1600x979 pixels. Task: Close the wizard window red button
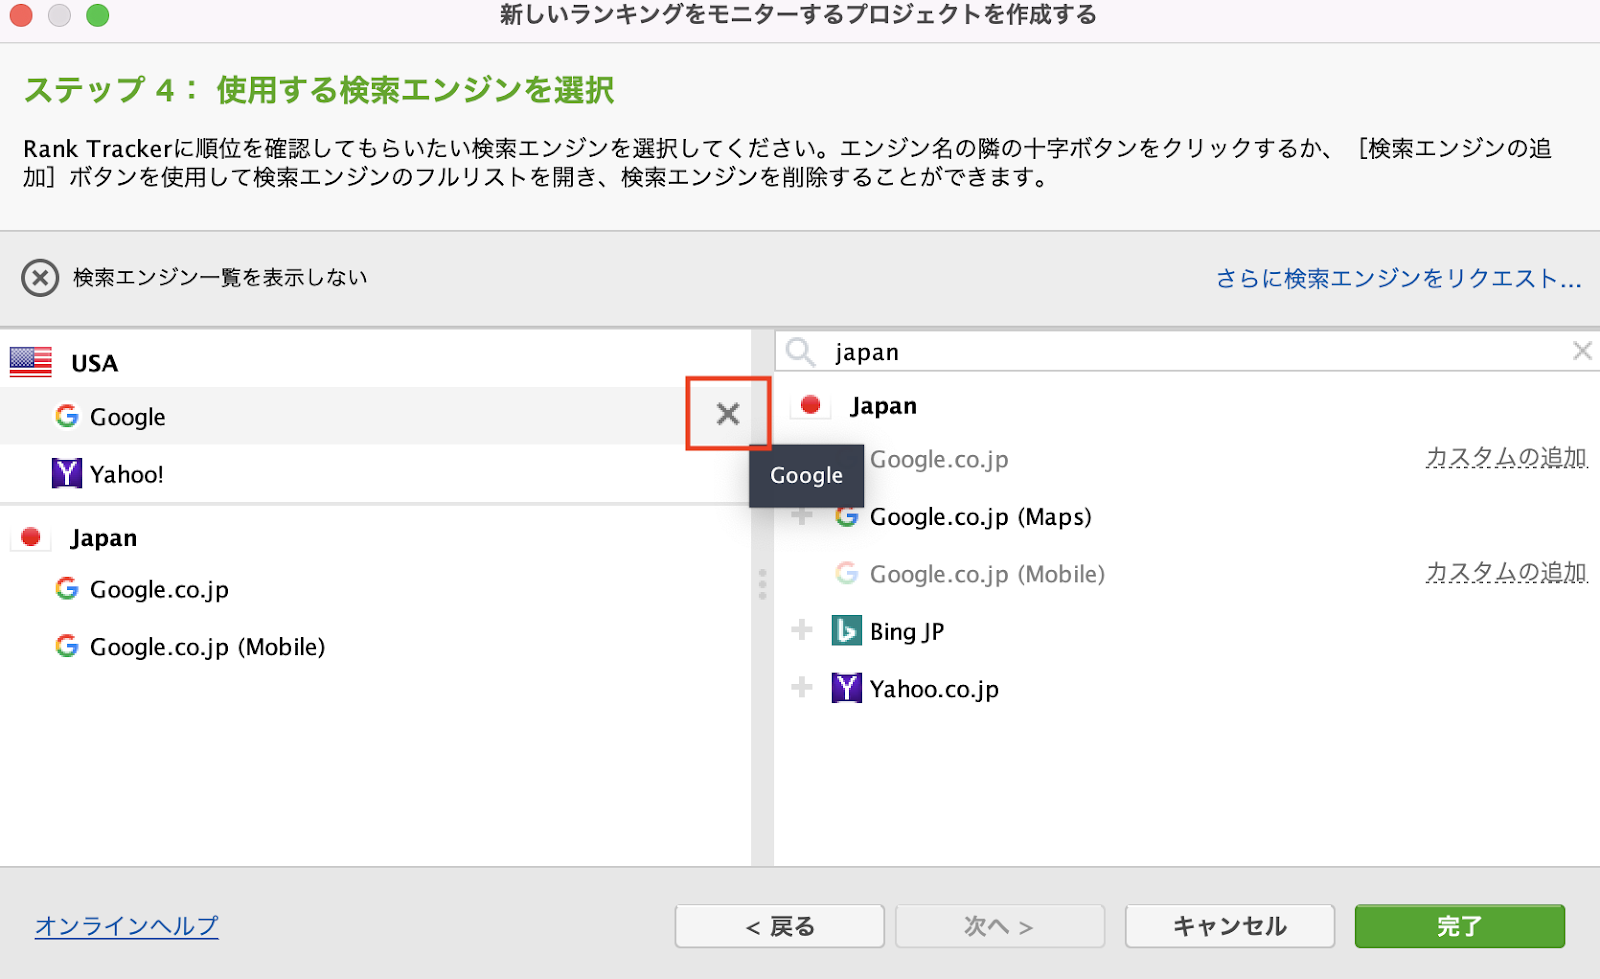[21, 15]
